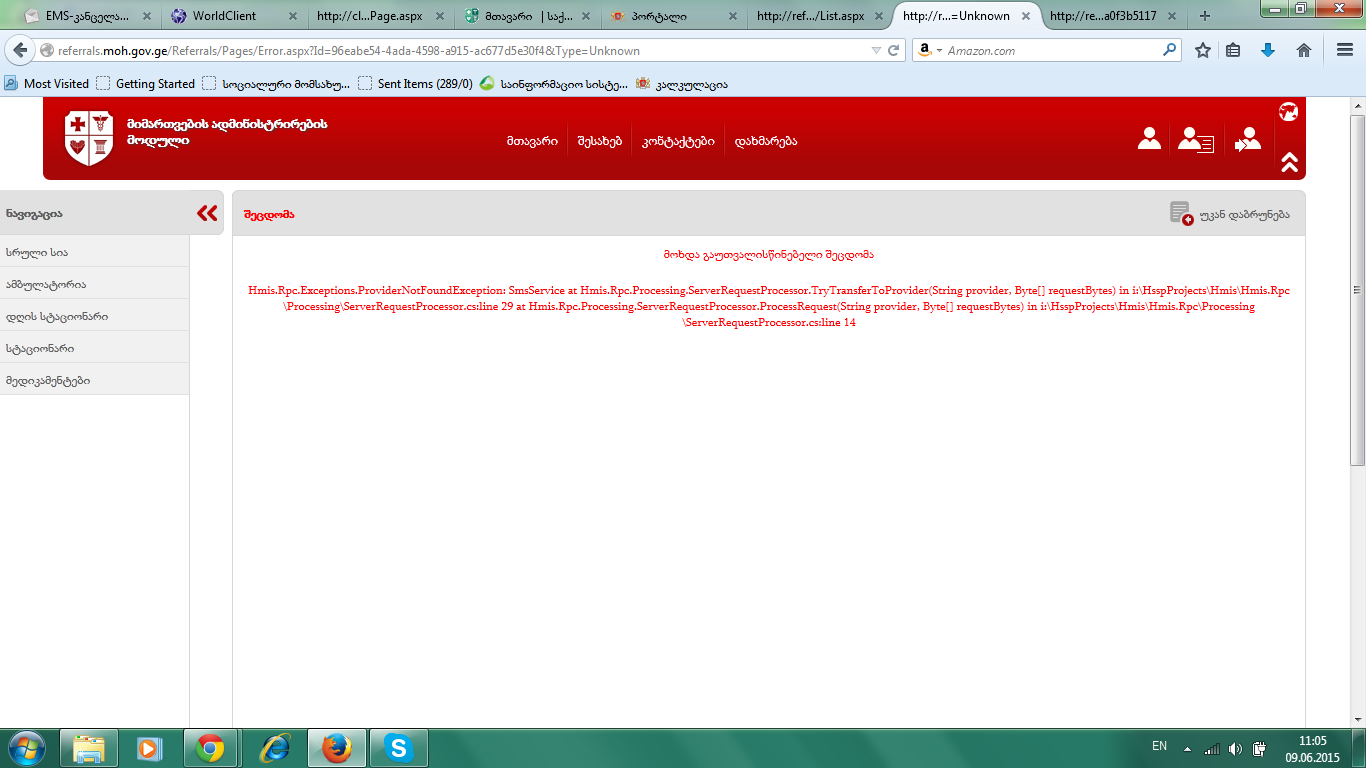Image resolution: width=1366 pixels, height=768 pixels.
Task: Click the უკან დაბრუნება back link
Action: coord(1244,214)
